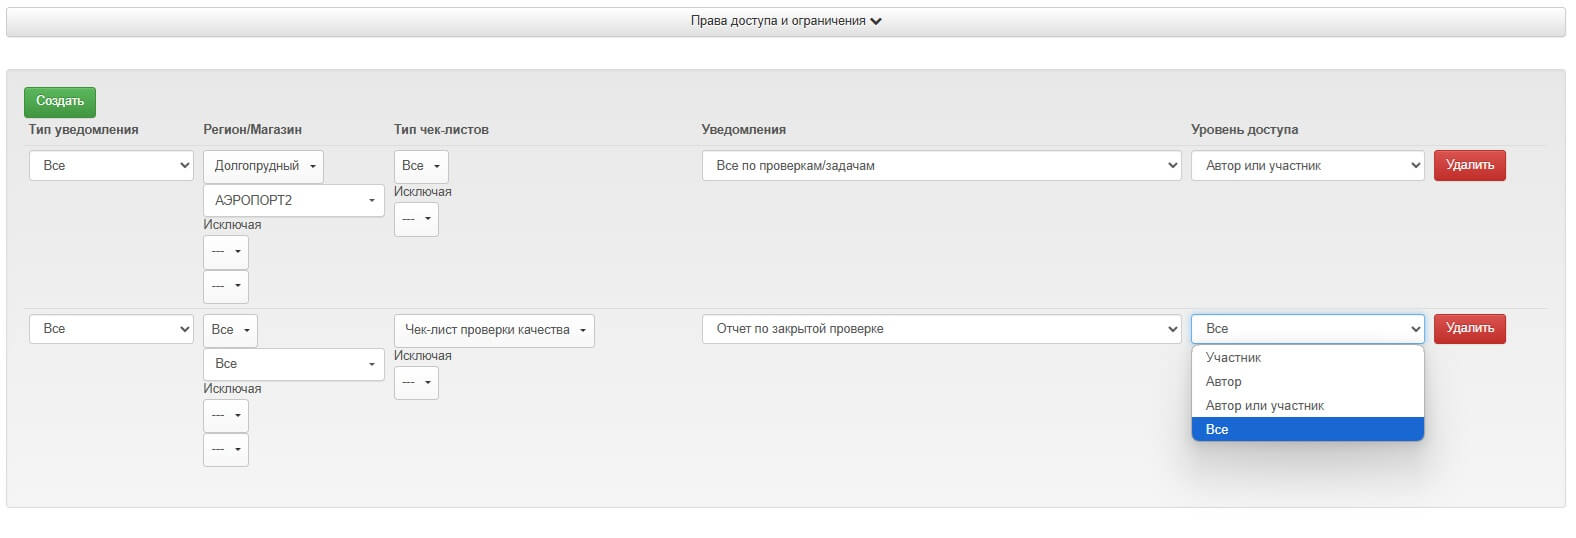The image size is (1576, 538).
Task: Delete the first notification rule row
Action: point(1469,165)
